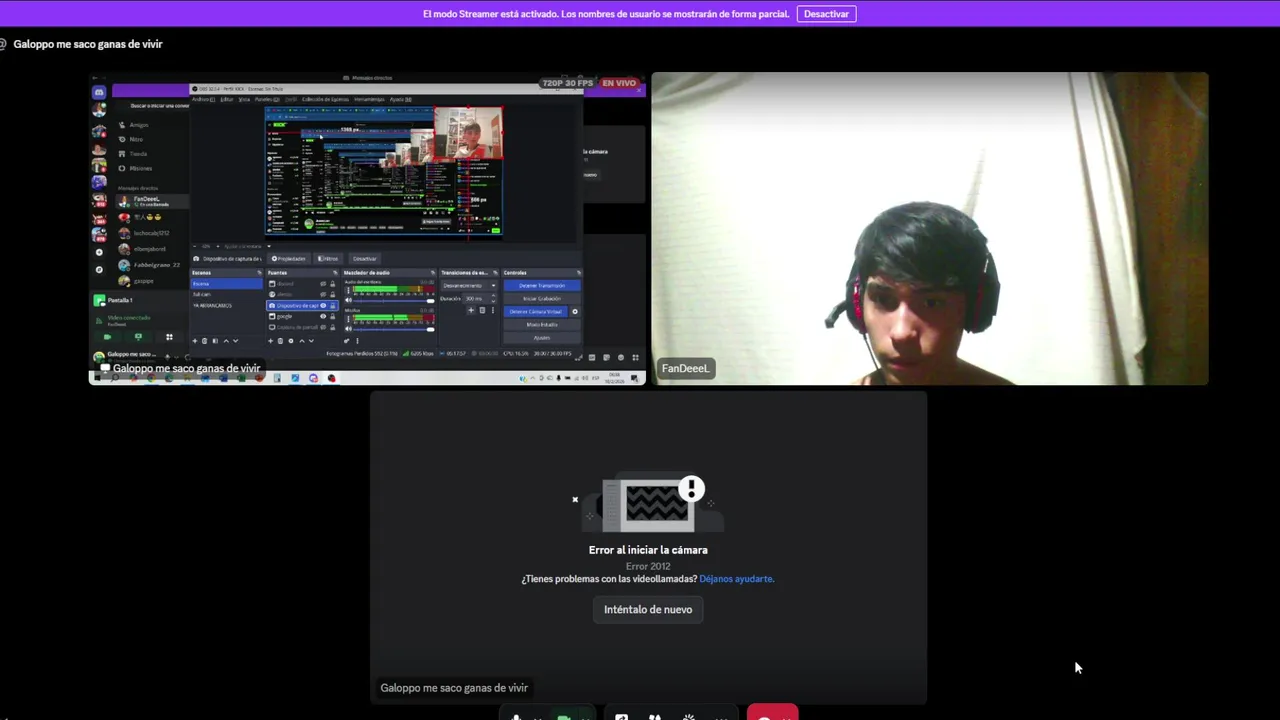Click the EN VIVO live badge
This screenshot has width=1280, height=720.
619,83
